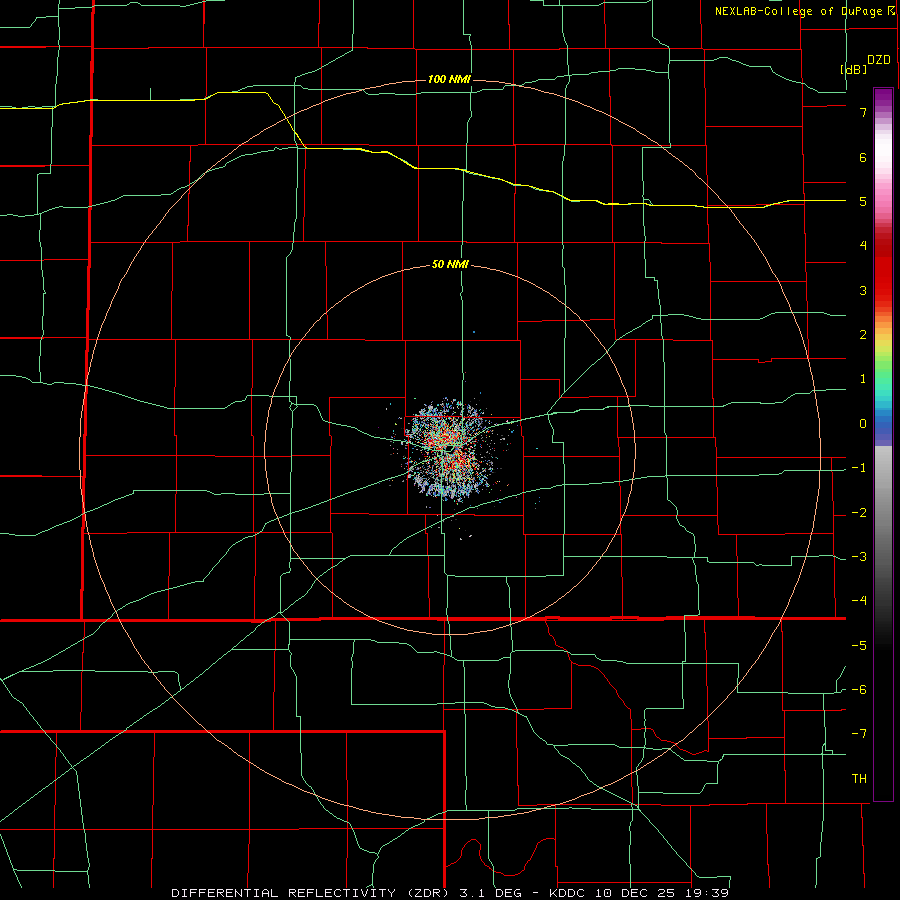Click the '-4' value on color scale
This screenshot has width=900, height=900.
[x=859, y=601]
